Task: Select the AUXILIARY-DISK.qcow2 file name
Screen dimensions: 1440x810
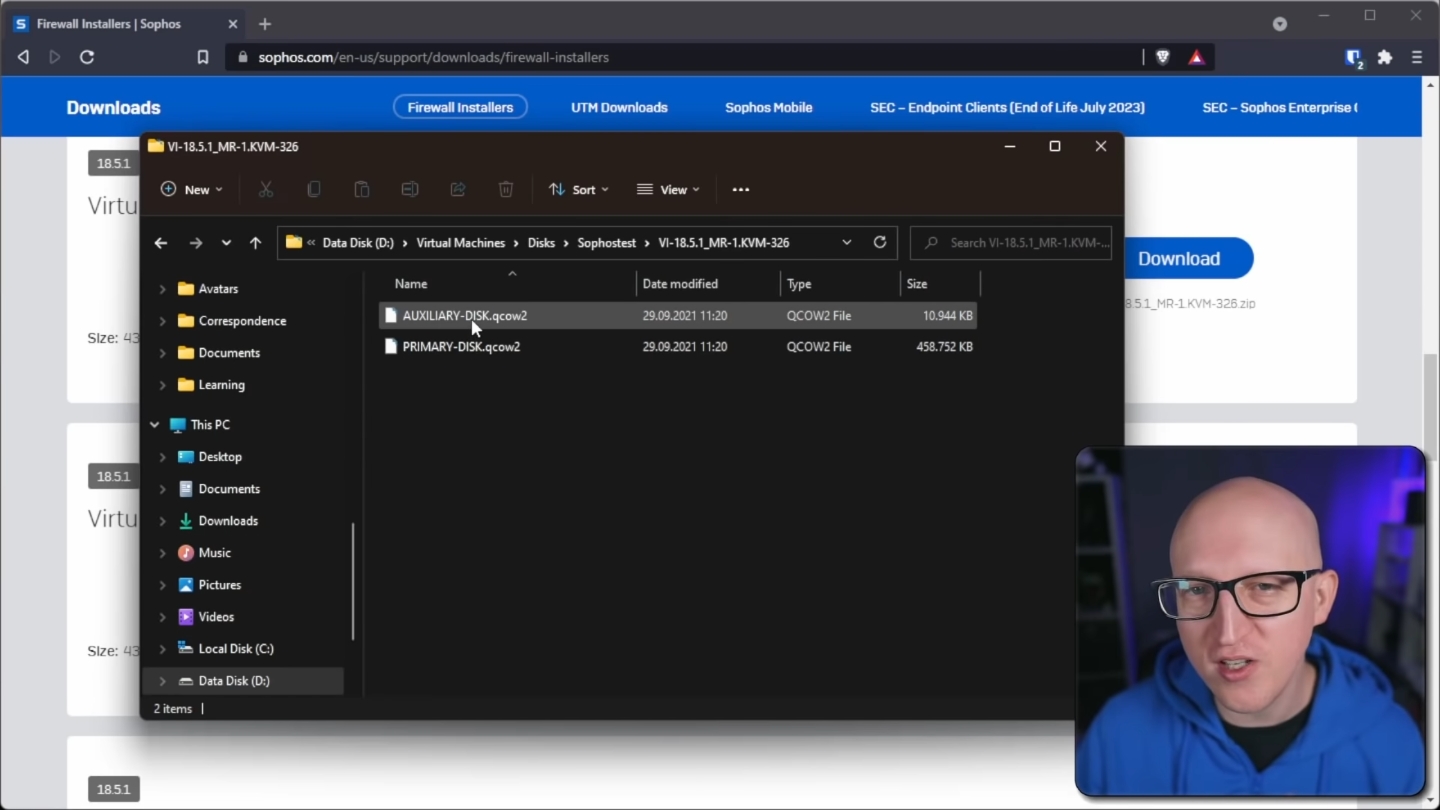Action: tap(465, 315)
